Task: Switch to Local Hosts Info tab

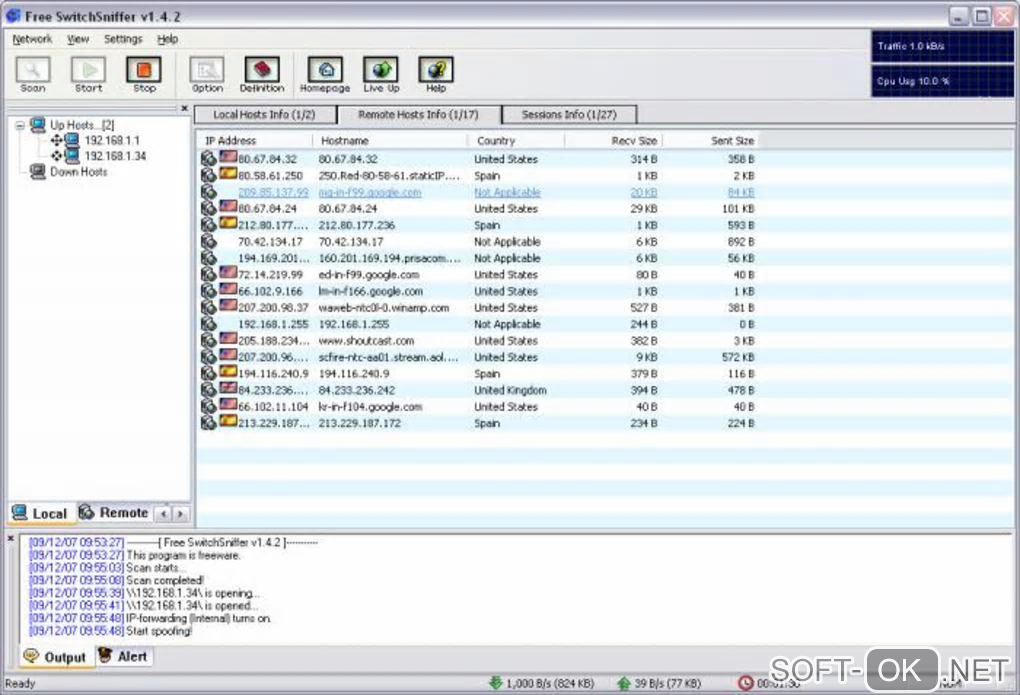Action: pos(264,115)
